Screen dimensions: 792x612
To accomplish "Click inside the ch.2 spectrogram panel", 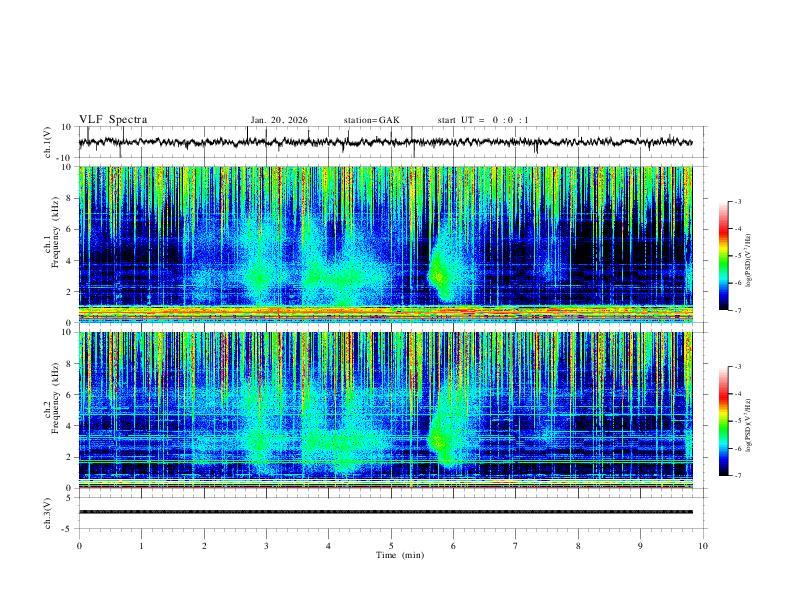I will pos(385,410).
